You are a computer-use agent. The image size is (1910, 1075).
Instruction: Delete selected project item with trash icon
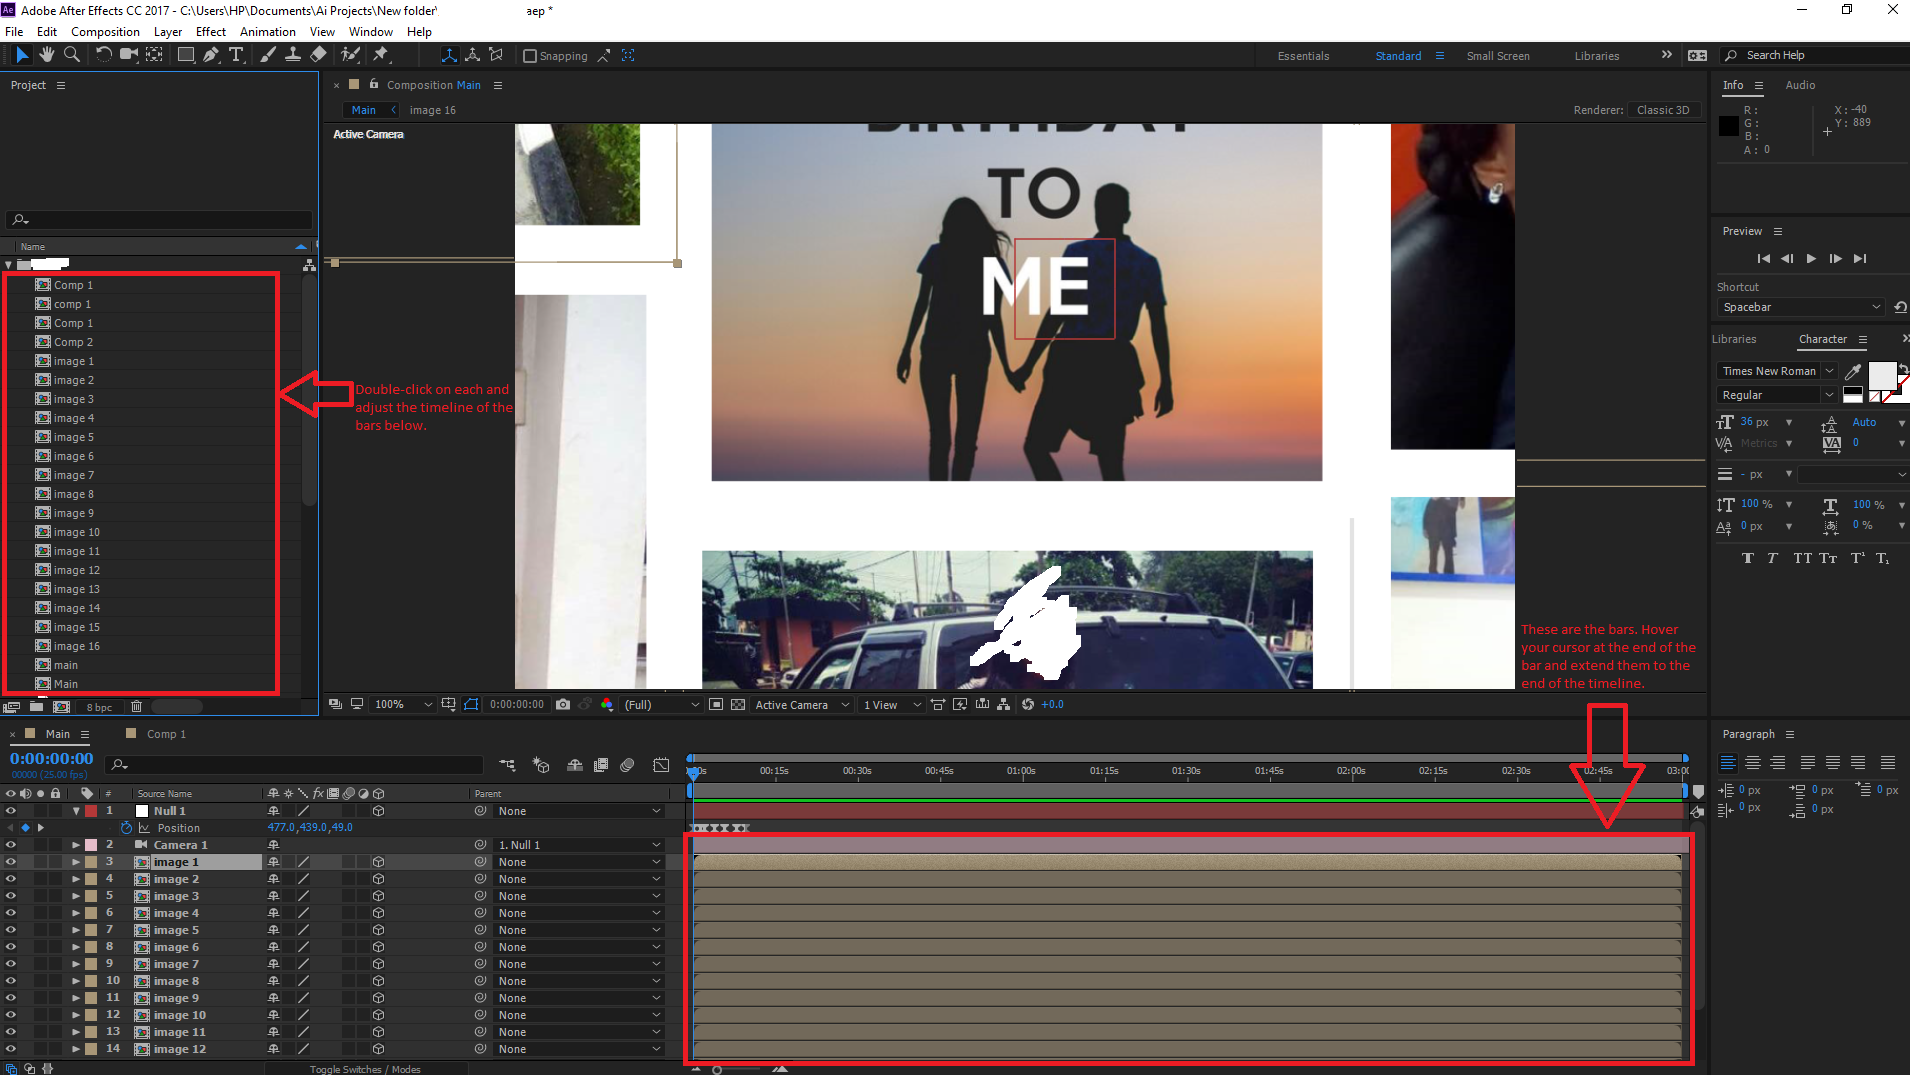(137, 707)
